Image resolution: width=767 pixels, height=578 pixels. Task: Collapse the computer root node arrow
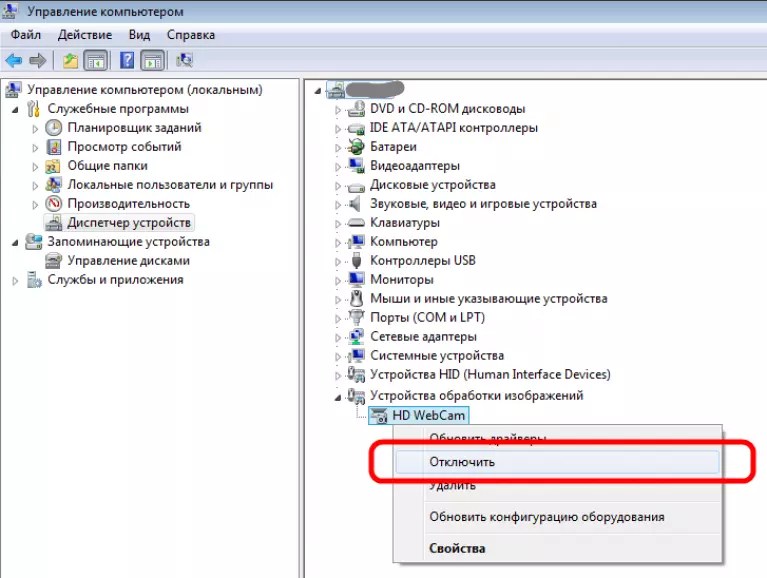click(x=318, y=91)
